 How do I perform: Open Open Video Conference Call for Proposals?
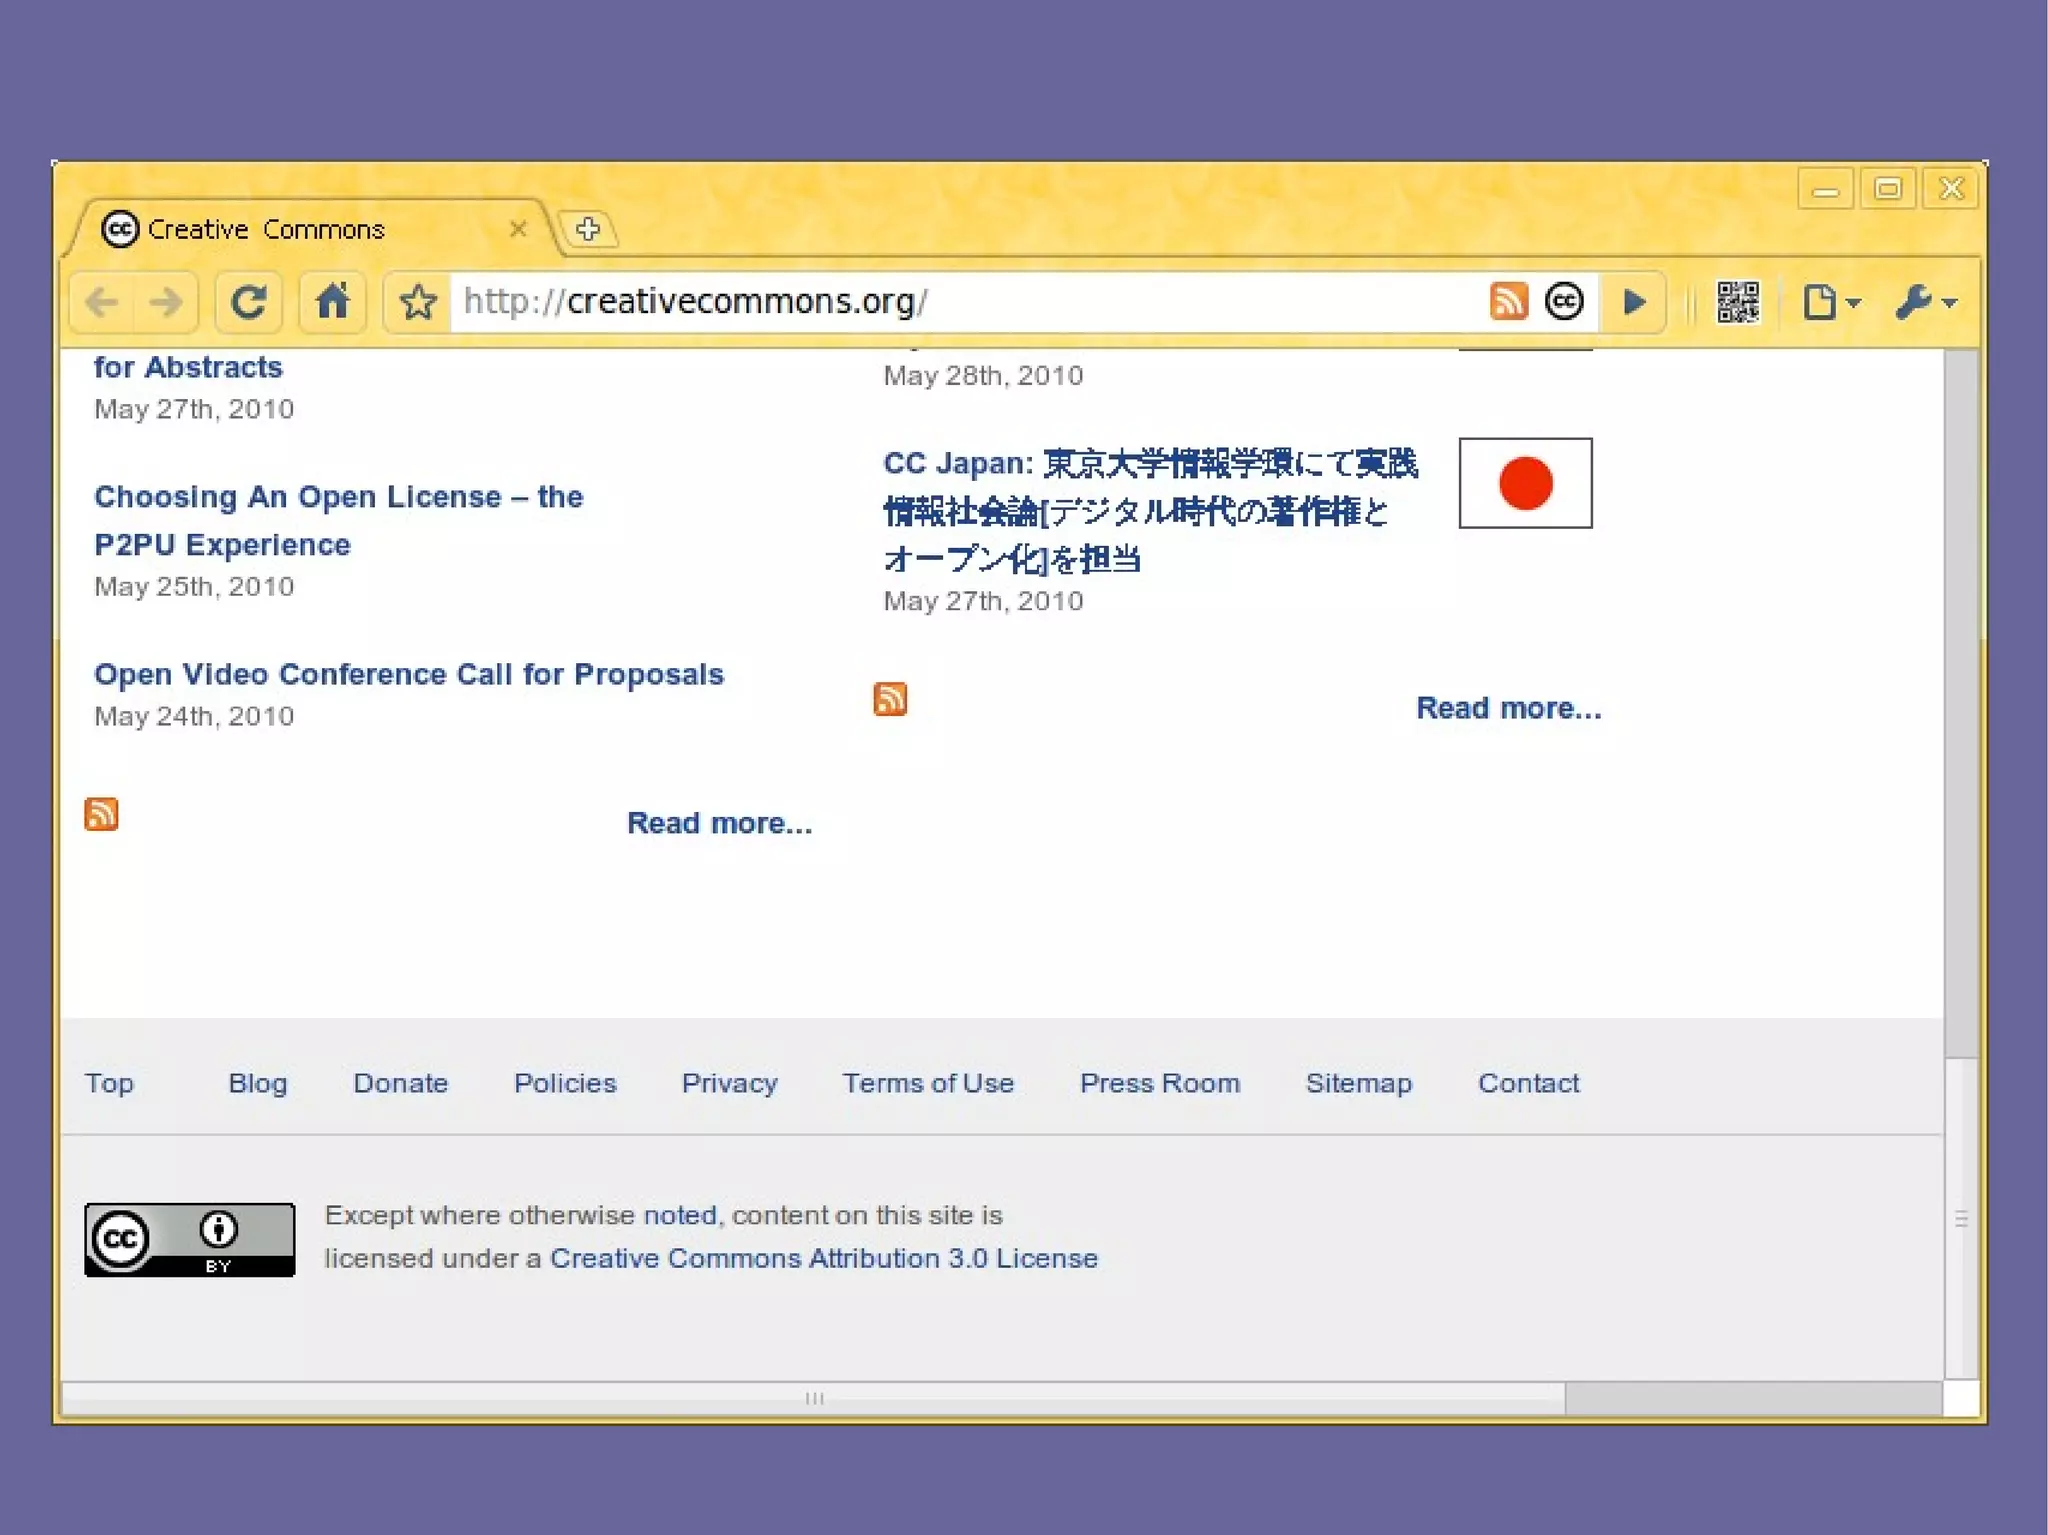[408, 674]
